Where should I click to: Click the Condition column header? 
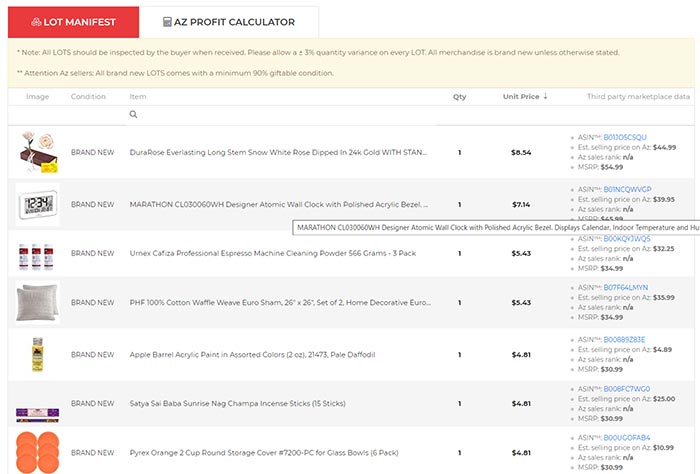click(88, 96)
